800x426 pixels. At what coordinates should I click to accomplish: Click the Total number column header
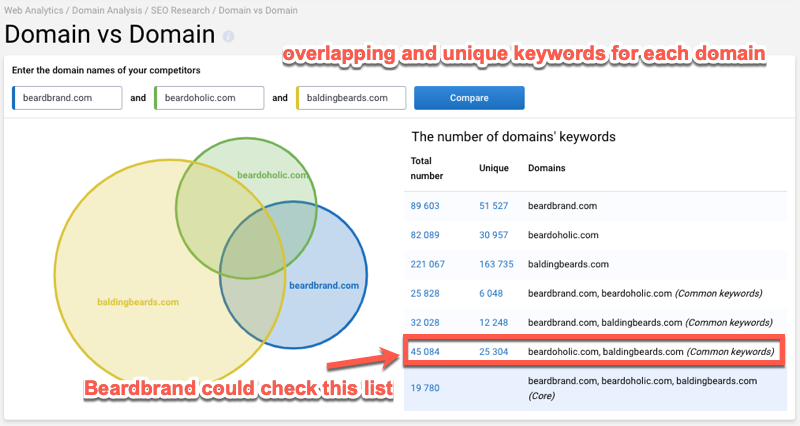point(427,168)
